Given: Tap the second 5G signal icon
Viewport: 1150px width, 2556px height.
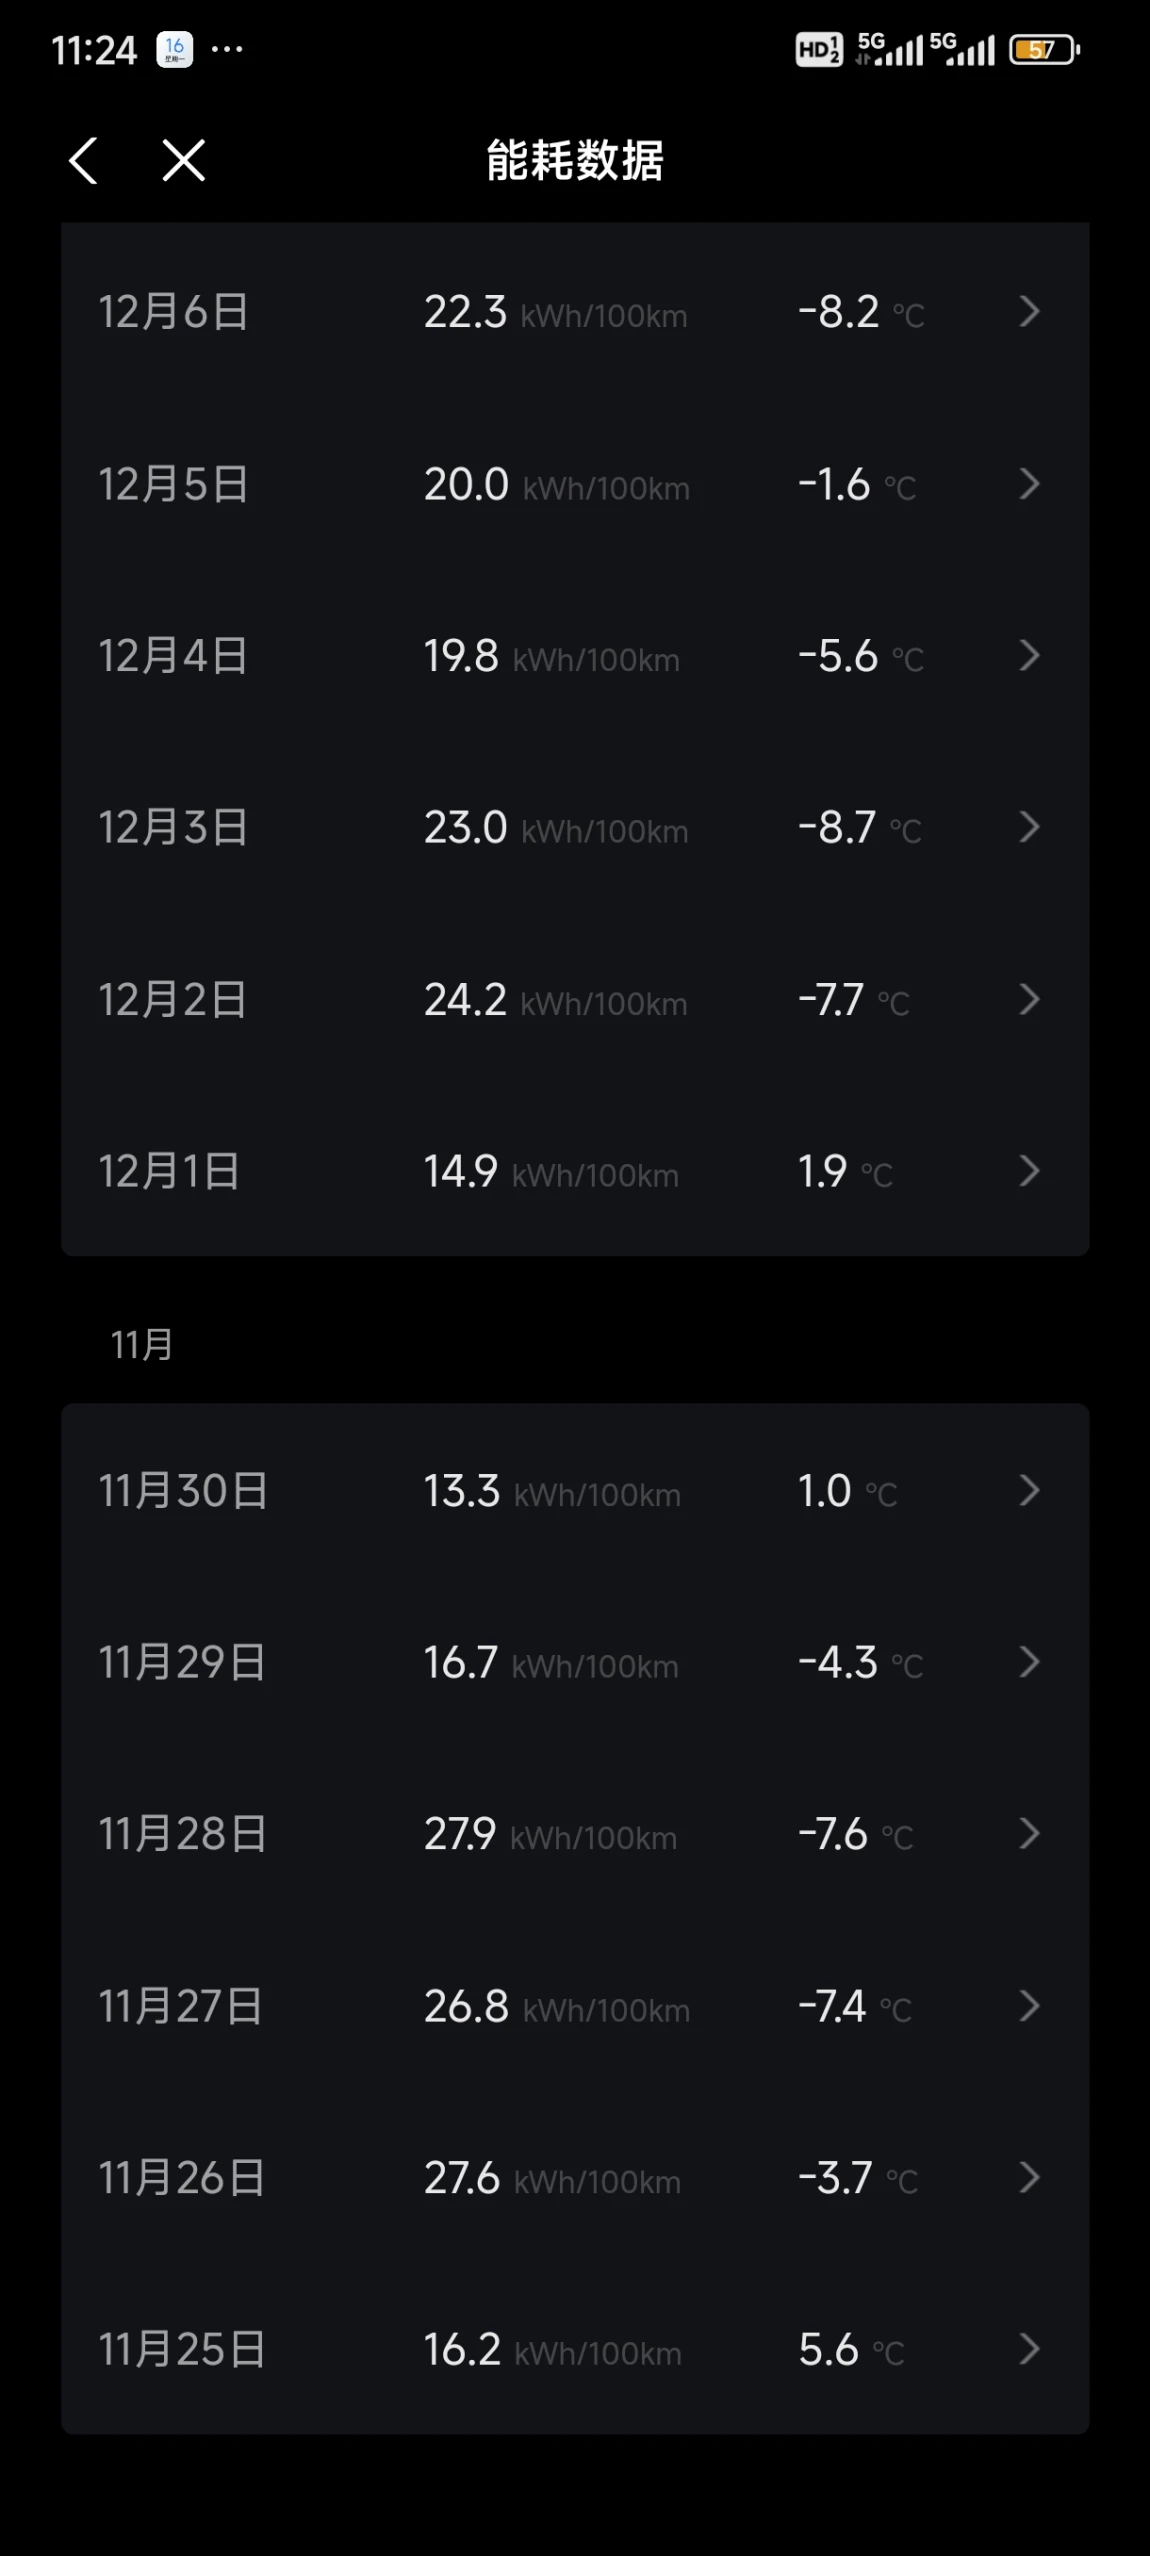Looking at the screenshot, I should pyautogui.click(x=962, y=49).
